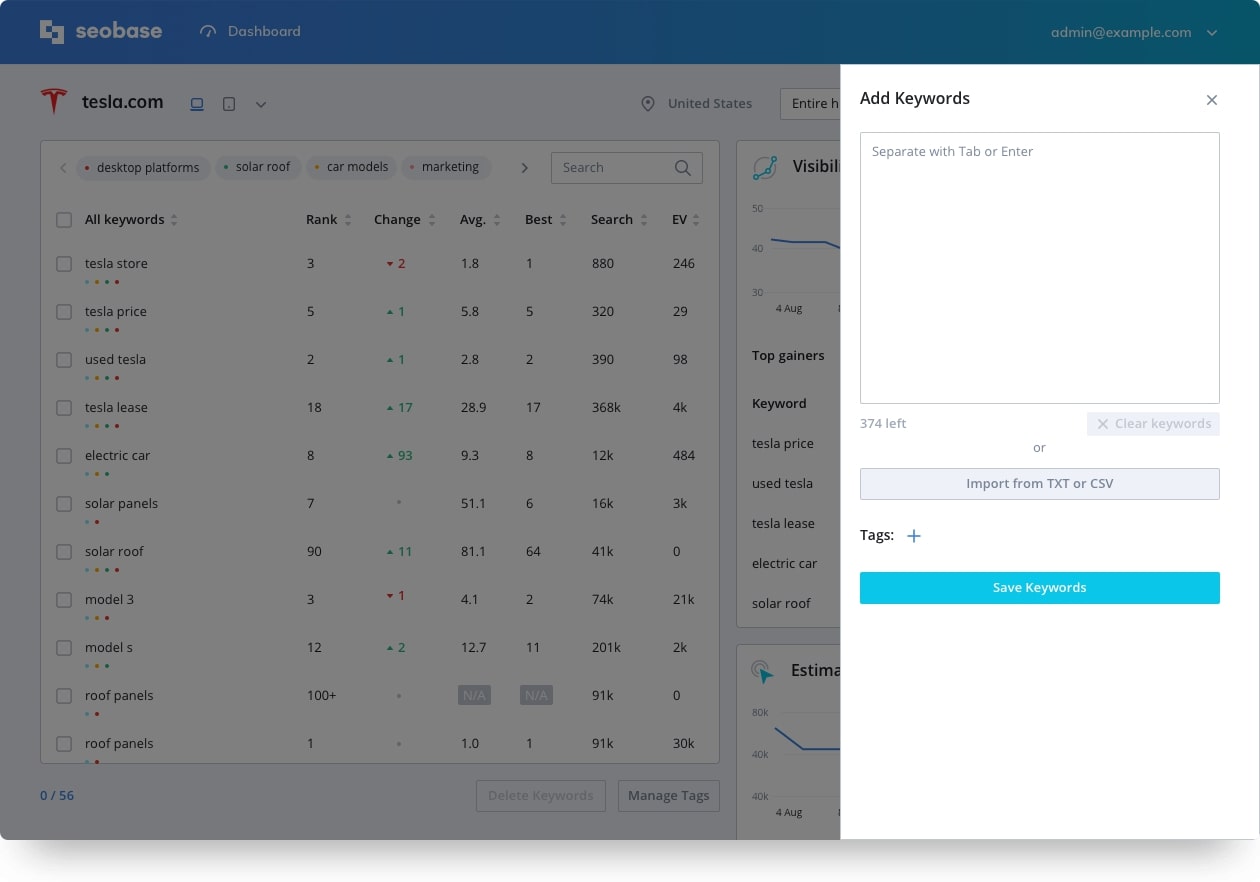Click the United States location pin icon
Screen dimensions: 1260x882
[x=648, y=104]
